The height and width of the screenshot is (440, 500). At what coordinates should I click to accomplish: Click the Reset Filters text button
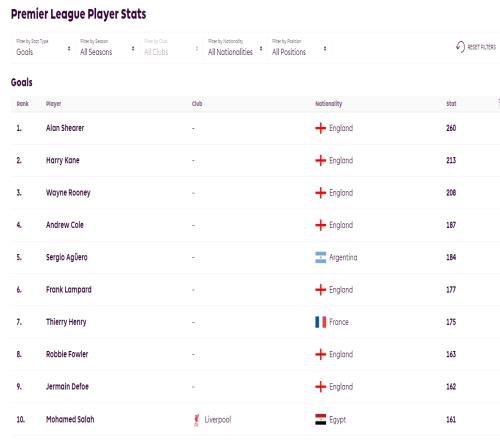click(x=482, y=47)
